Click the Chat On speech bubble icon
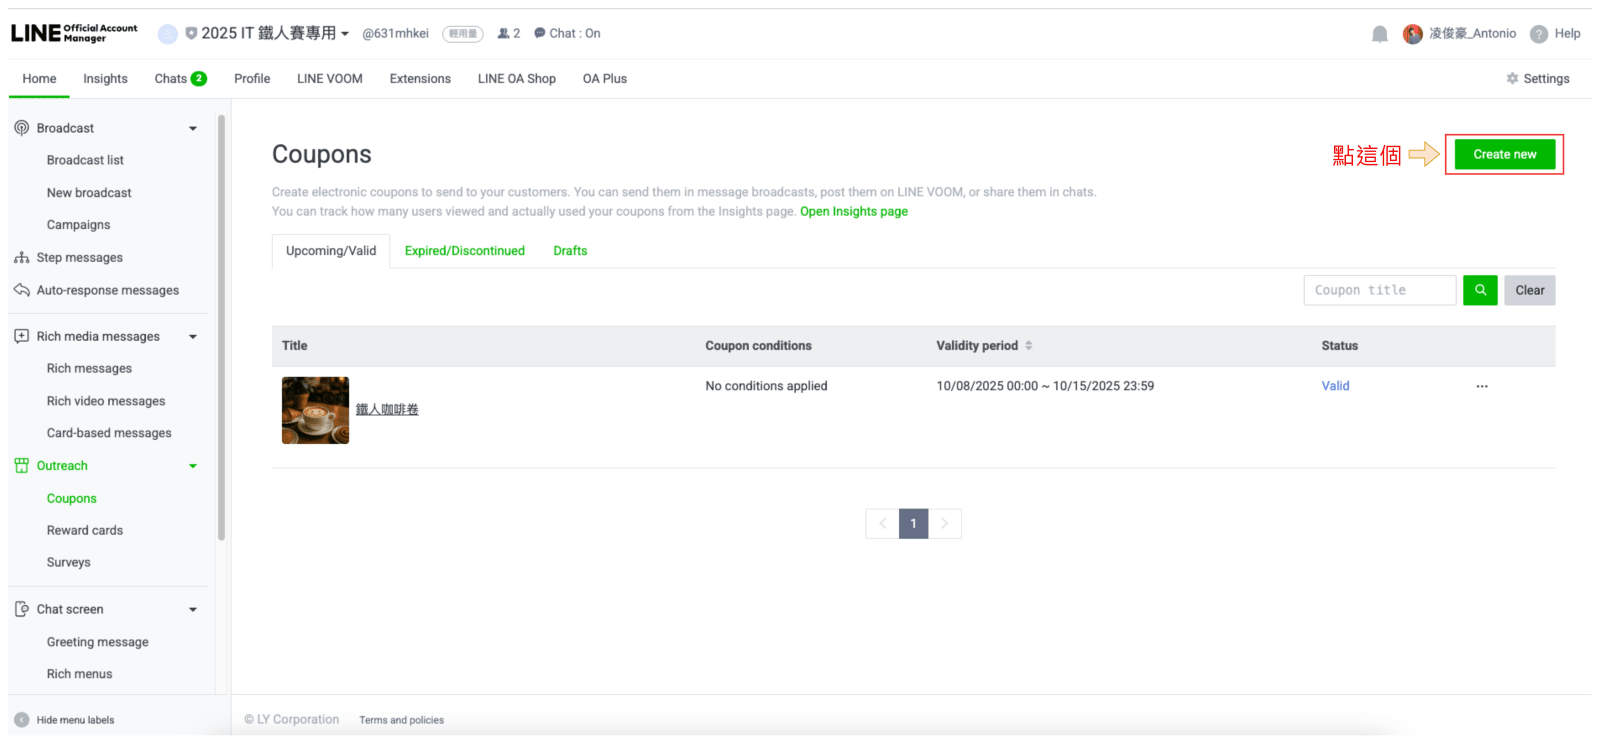The width and height of the screenshot is (1600, 743). pos(540,34)
